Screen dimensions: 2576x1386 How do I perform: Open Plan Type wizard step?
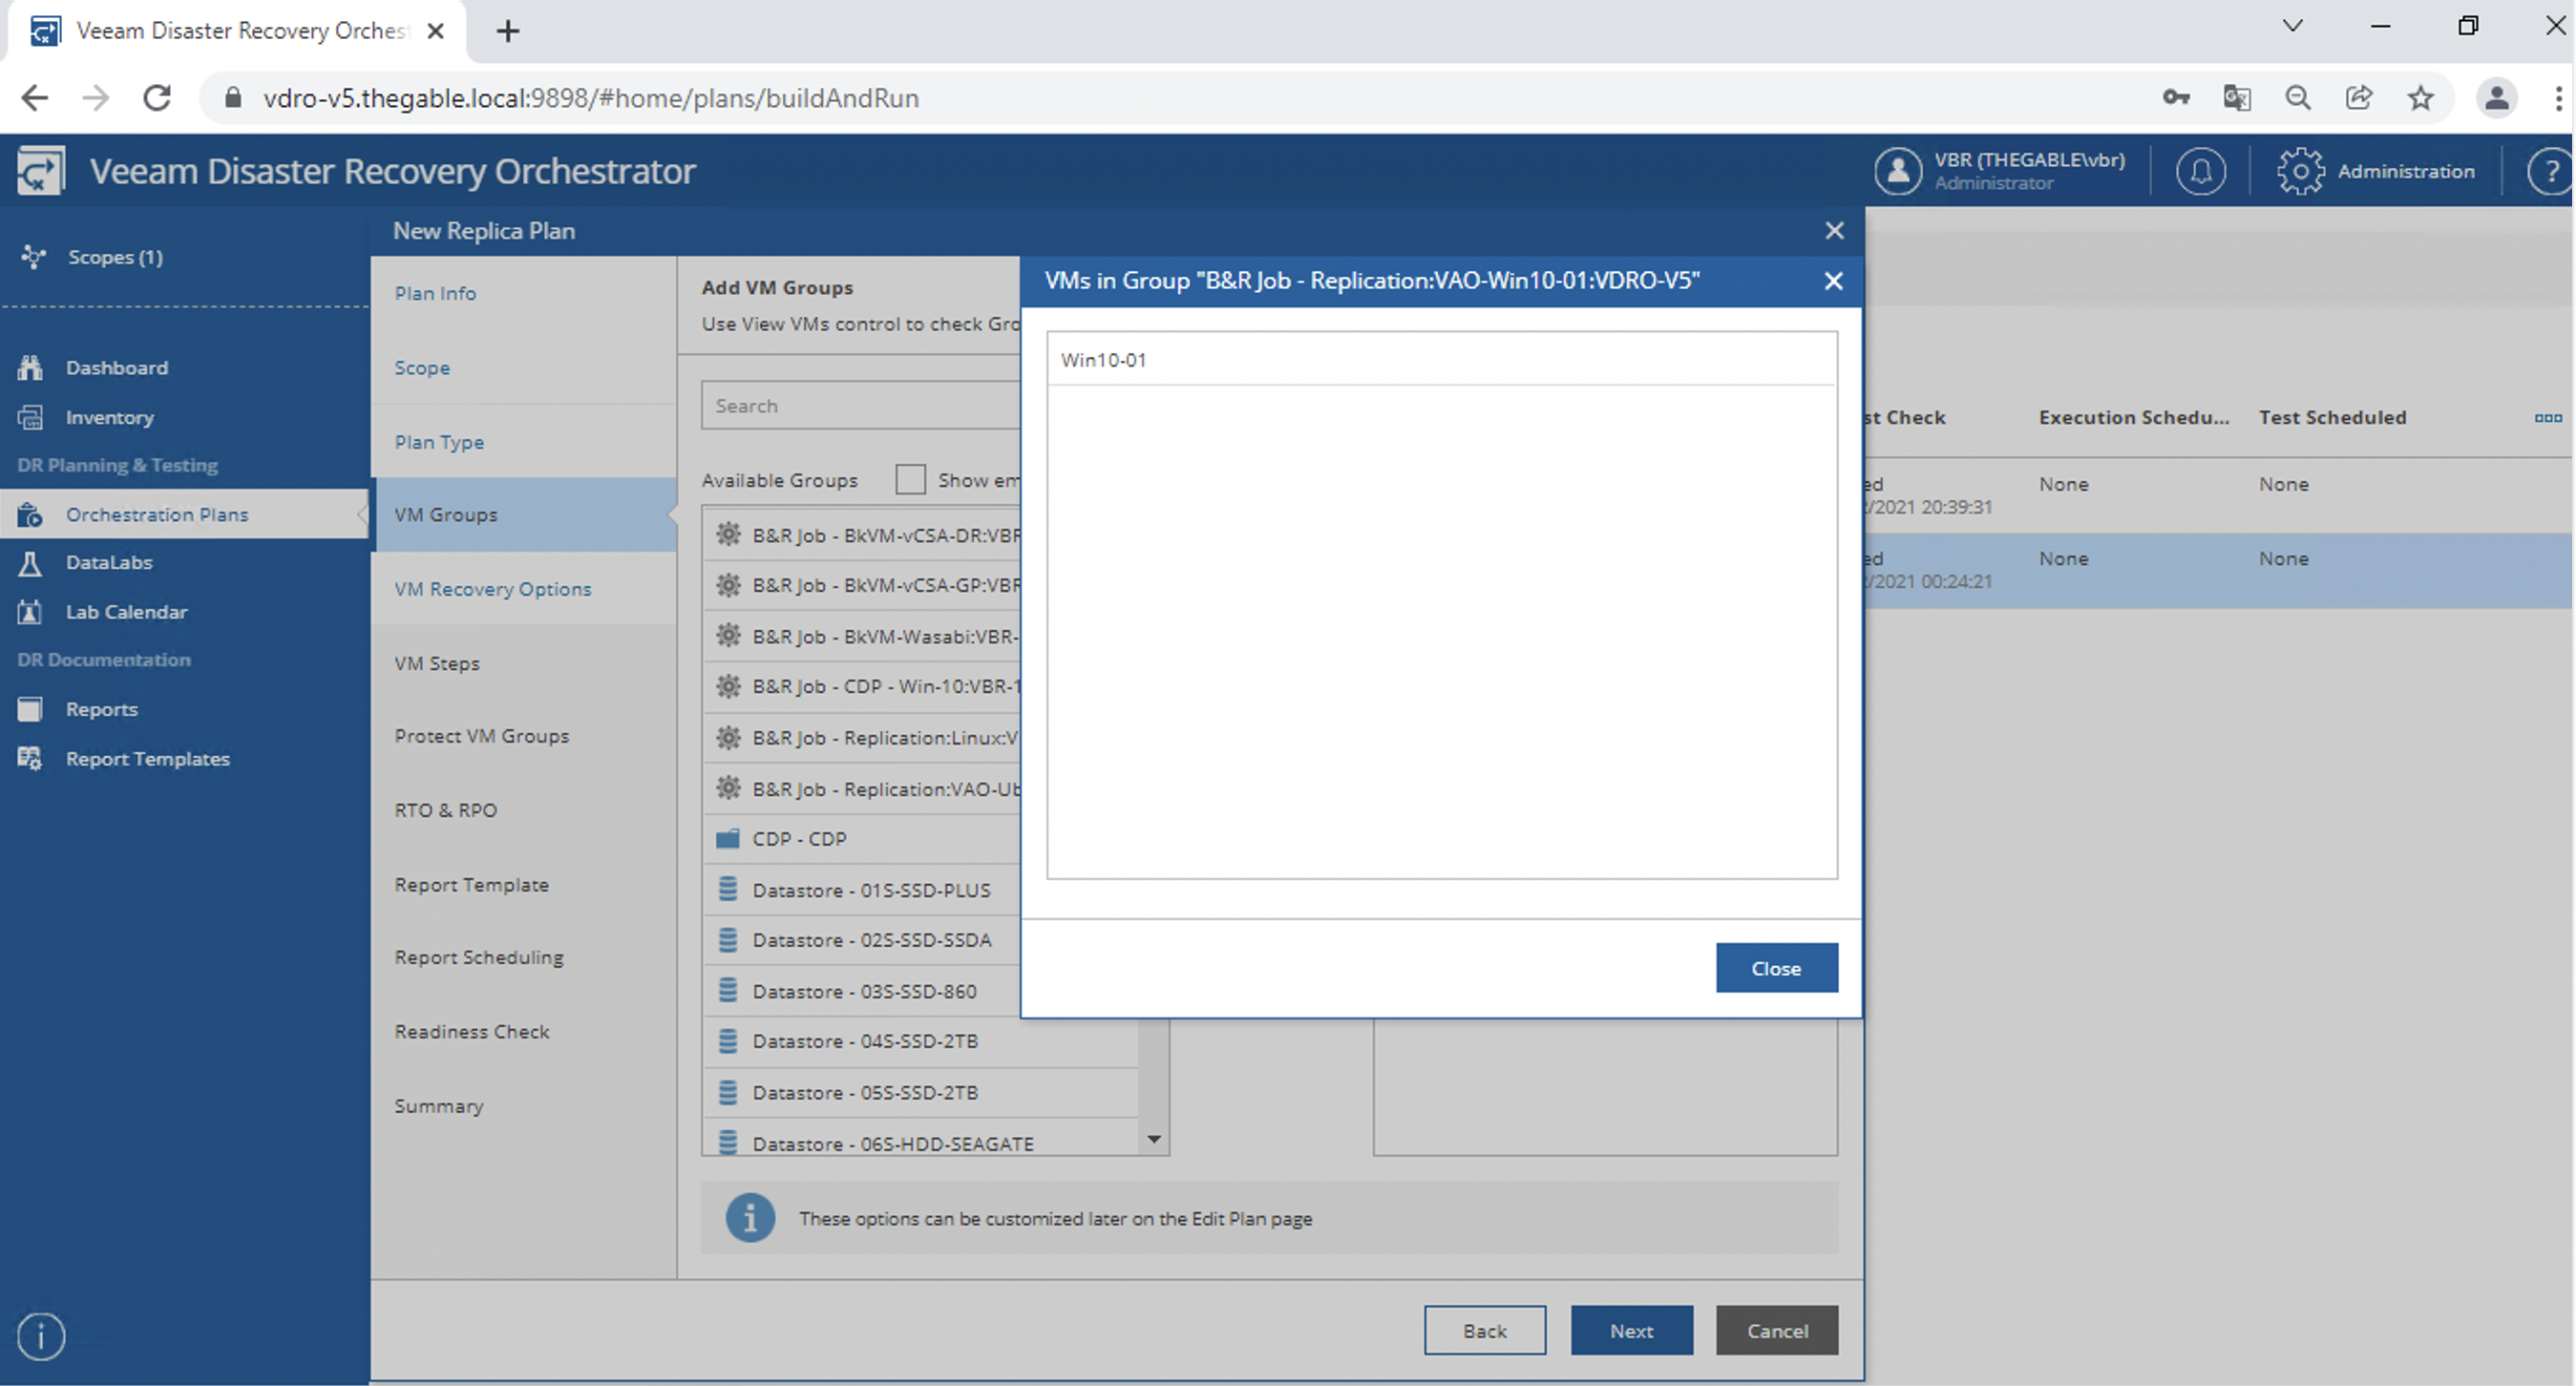tap(439, 442)
